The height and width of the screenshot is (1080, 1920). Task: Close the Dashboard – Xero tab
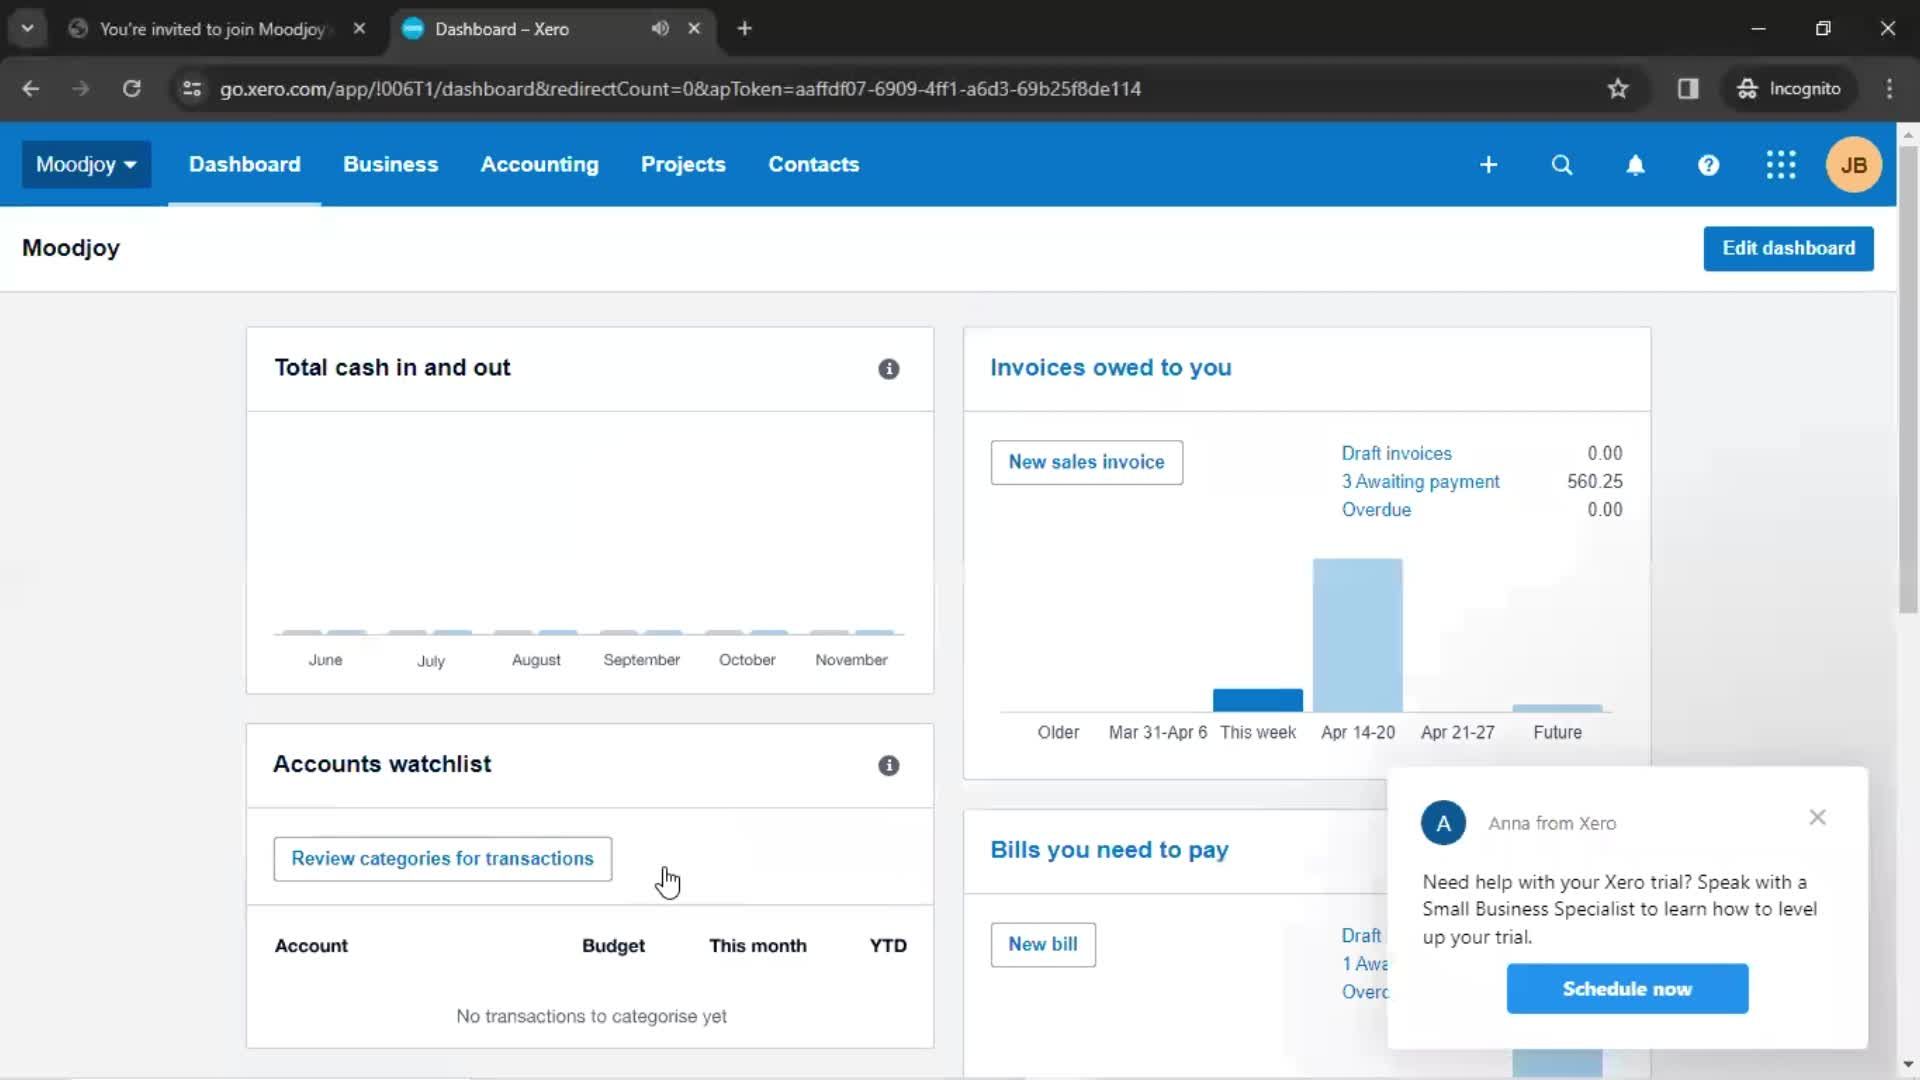click(694, 29)
